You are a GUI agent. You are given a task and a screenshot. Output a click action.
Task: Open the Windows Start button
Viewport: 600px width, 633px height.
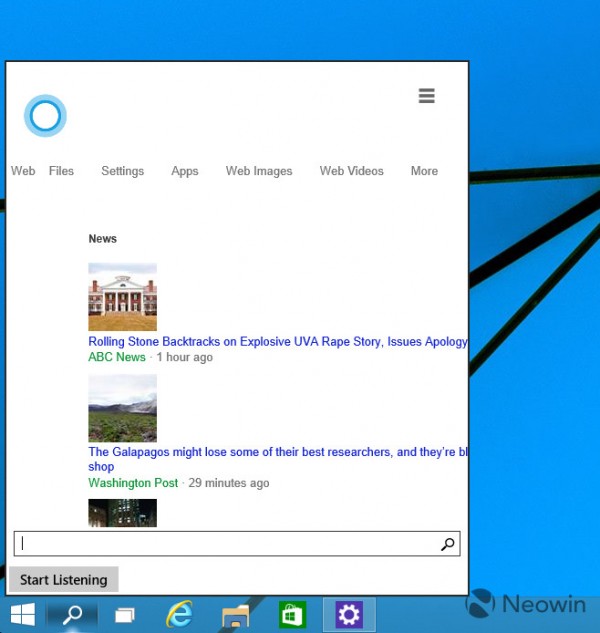click(21, 614)
